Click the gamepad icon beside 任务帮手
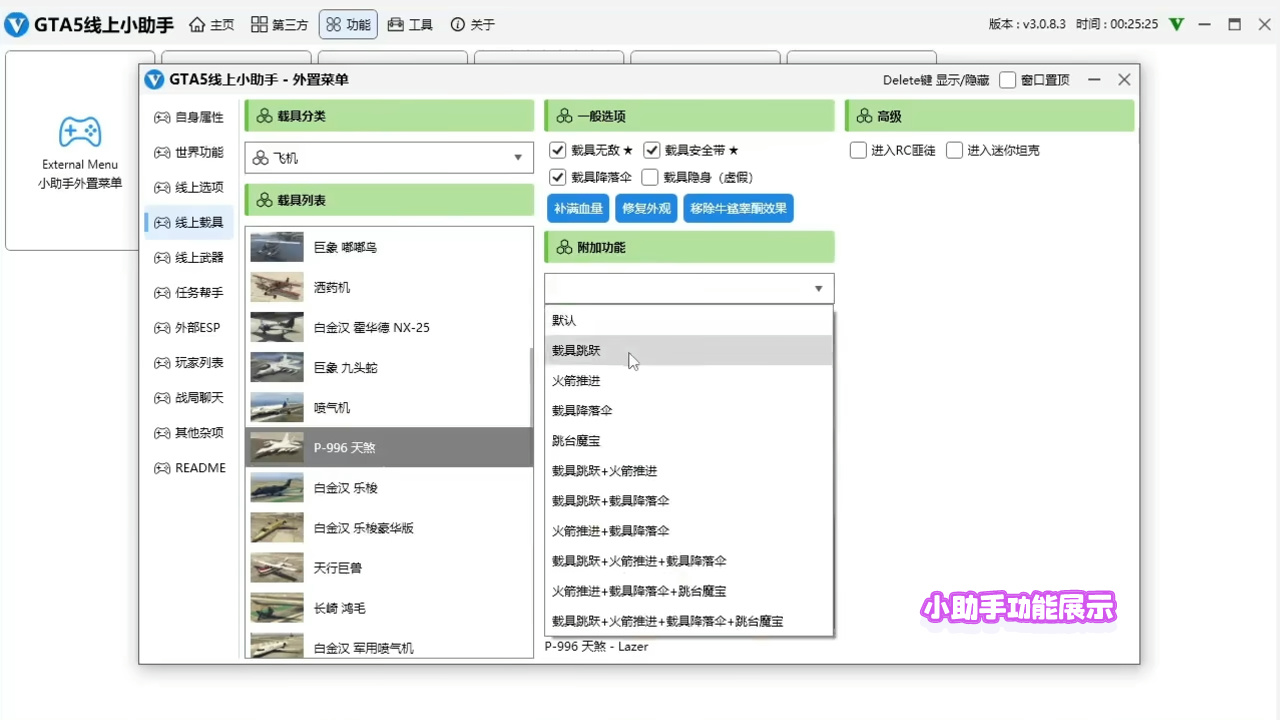This screenshot has width=1280, height=720. coord(162,292)
